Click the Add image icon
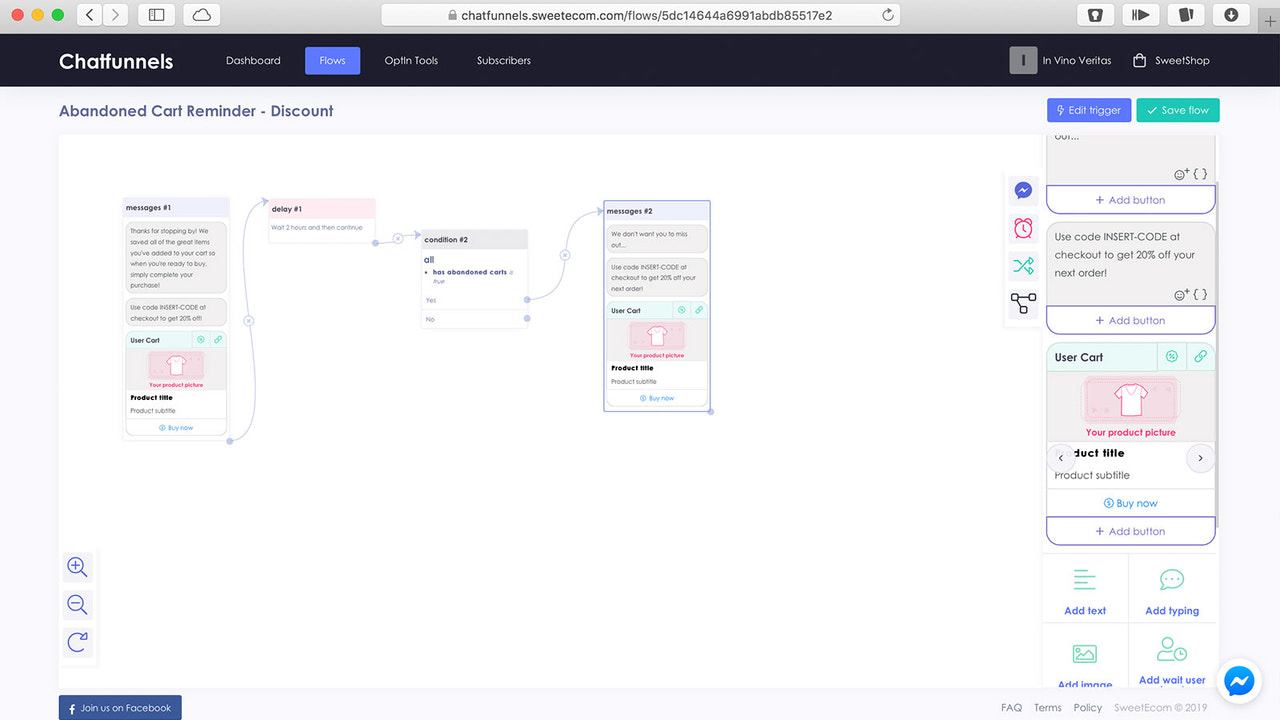The image size is (1280, 720). tap(1084, 651)
